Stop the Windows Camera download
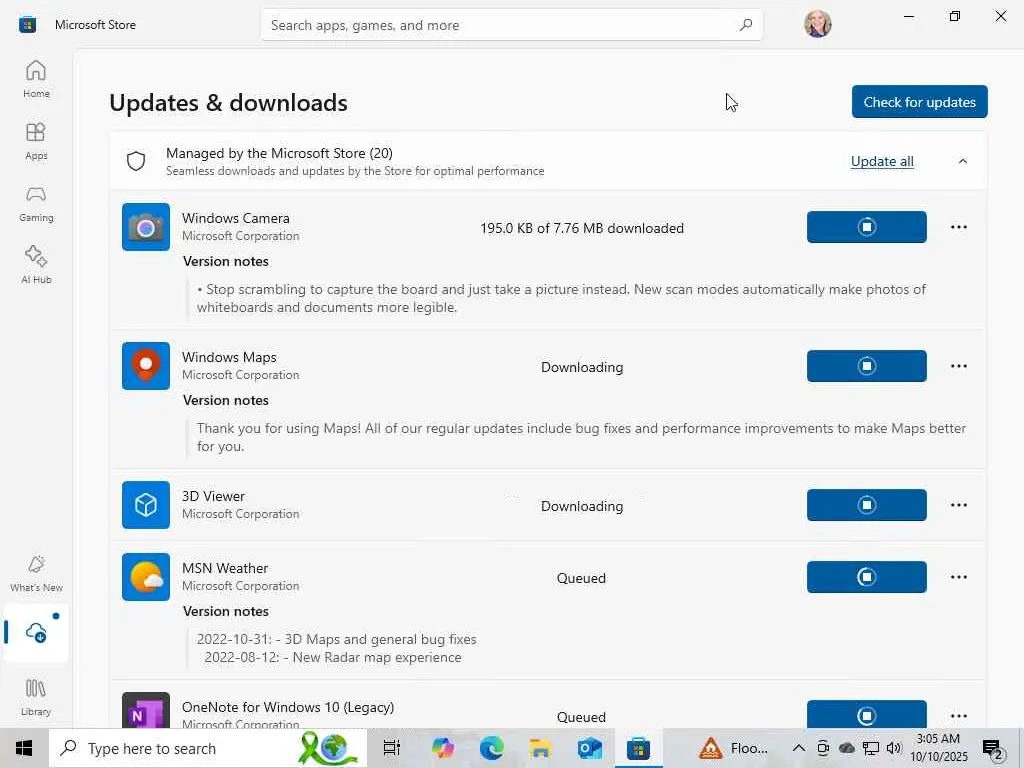The image size is (1024, 768). click(x=867, y=227)
